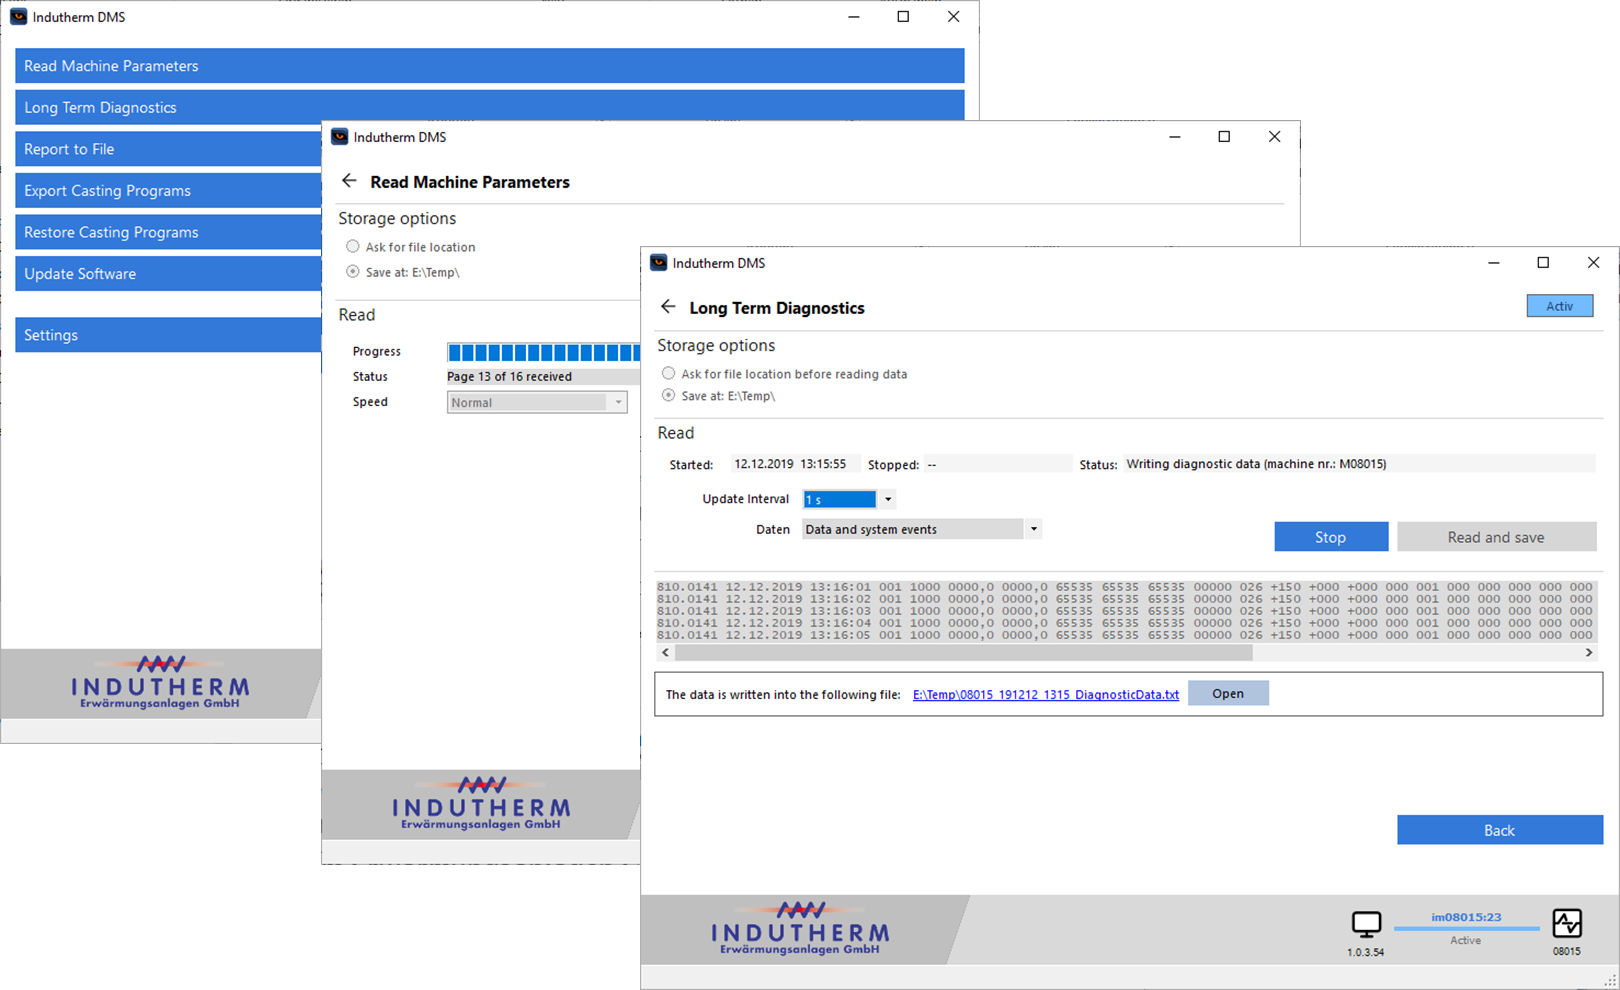1620x990 pixels.
Task: Expand the Daten dropdown list
Action: (x=1033, y=530)
